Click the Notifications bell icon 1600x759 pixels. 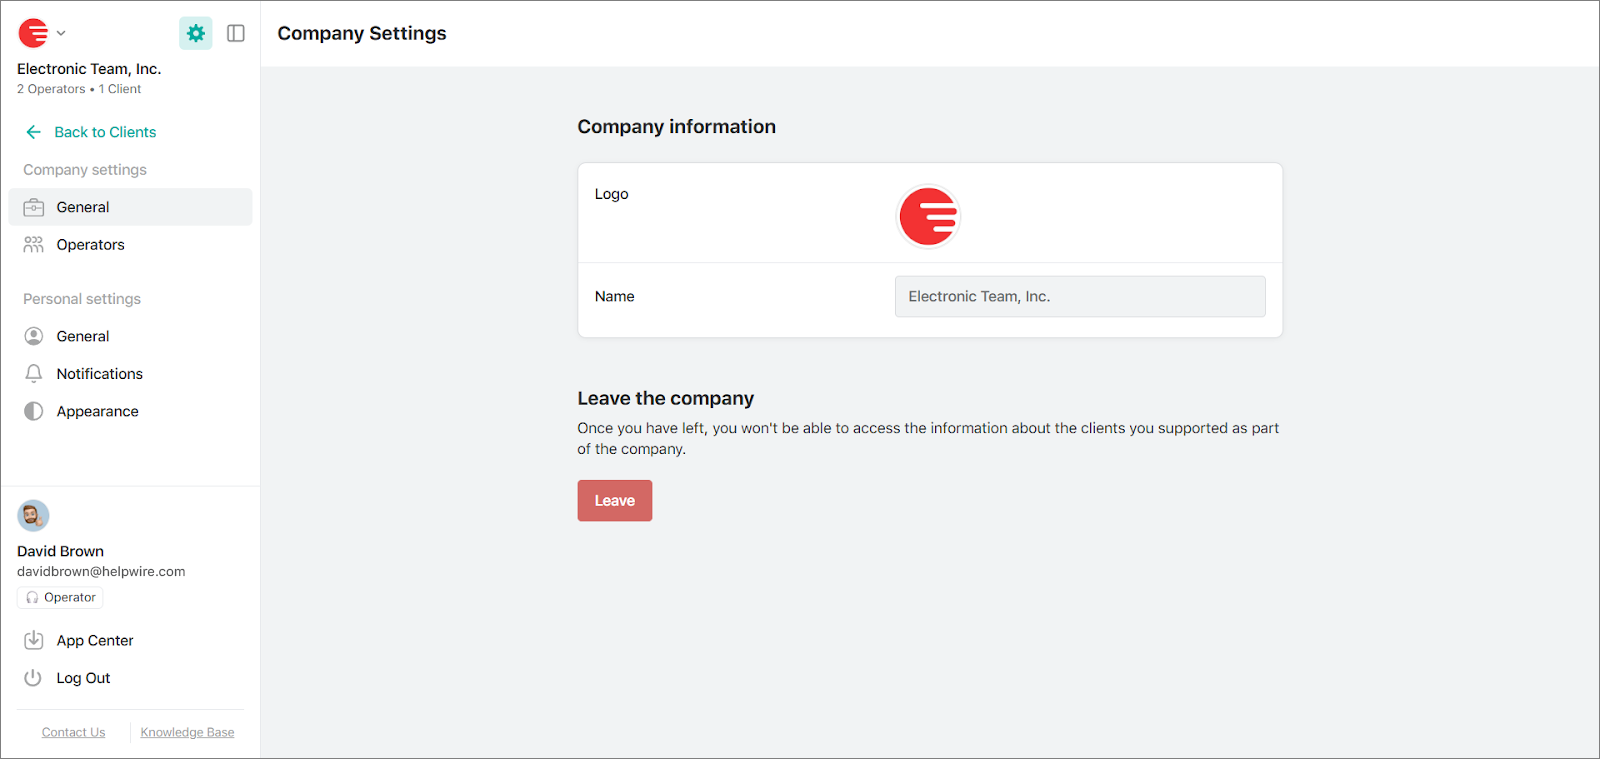(33, 373)
